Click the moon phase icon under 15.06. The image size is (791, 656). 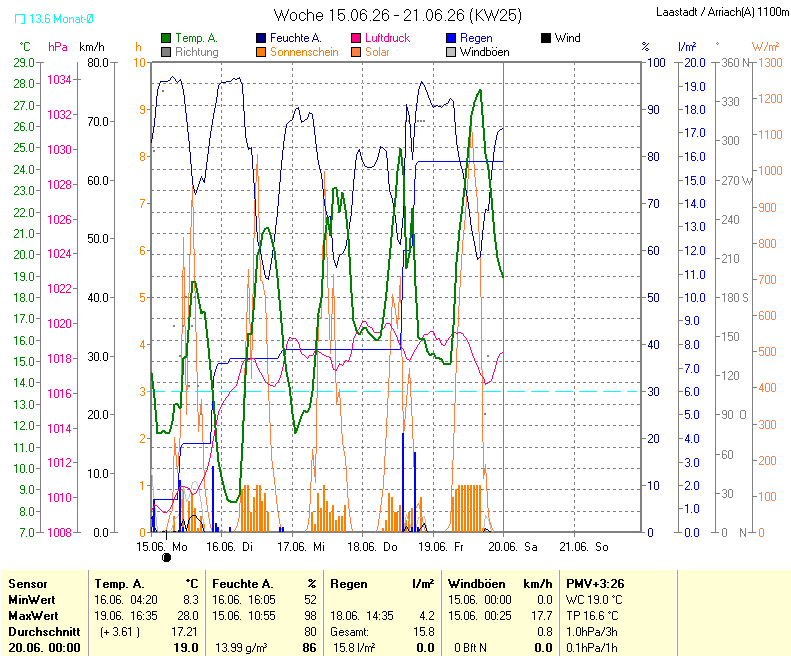tap(166, 558)
